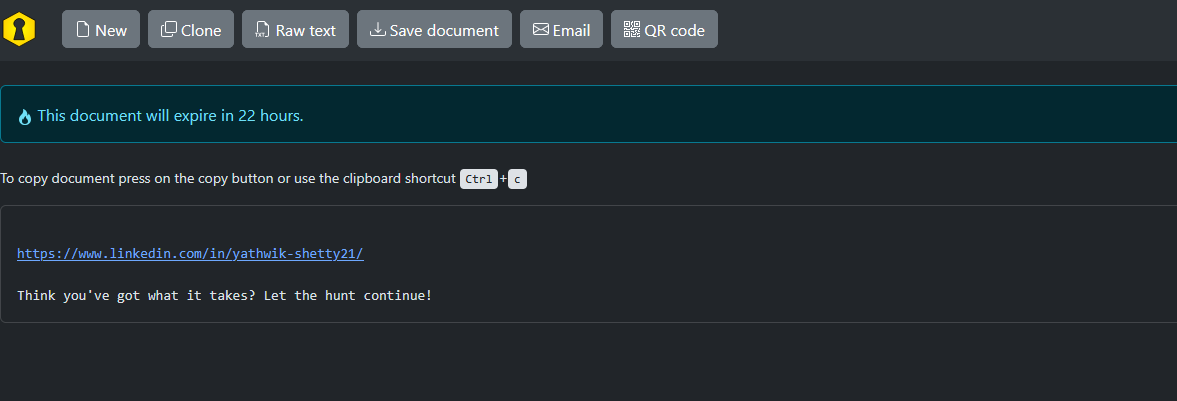Click the Ctrl key label
This screenshot has height=401, width=1177.
tap(479, 179)
